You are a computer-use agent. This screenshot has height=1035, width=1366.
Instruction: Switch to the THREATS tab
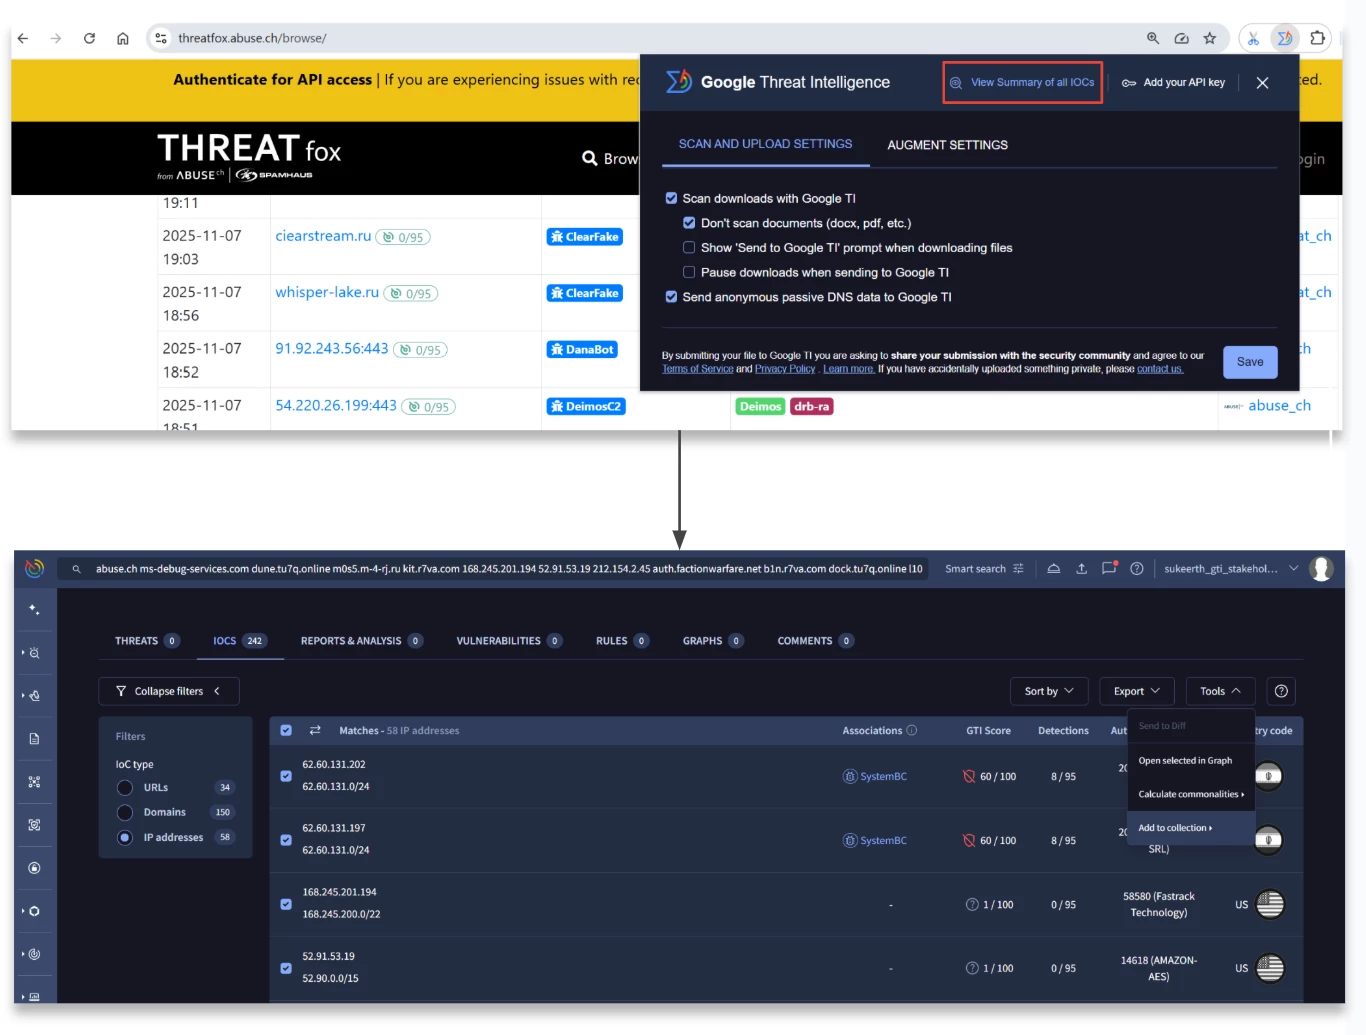coord(147,641)
